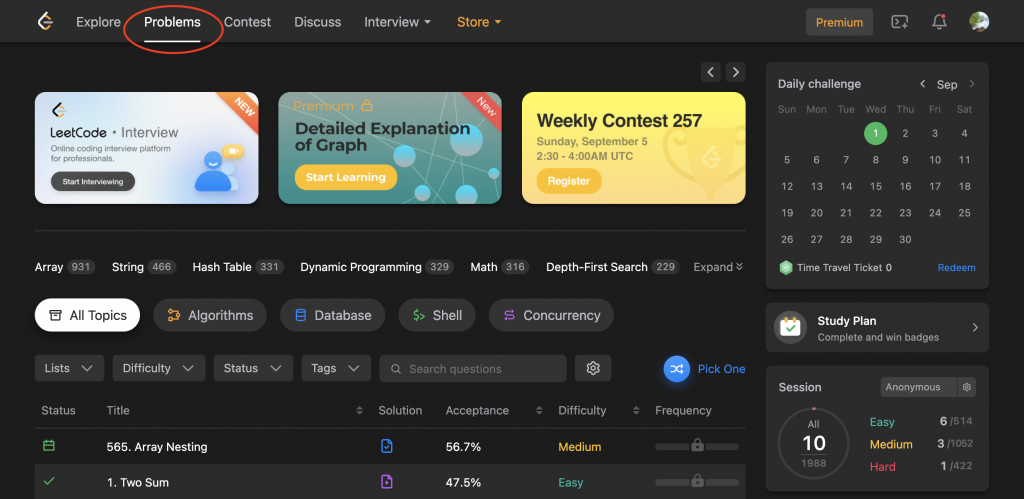The height and width of the screenshot is (499, 1024).
Task: Click the Premium button
Action: click(839, 22)
